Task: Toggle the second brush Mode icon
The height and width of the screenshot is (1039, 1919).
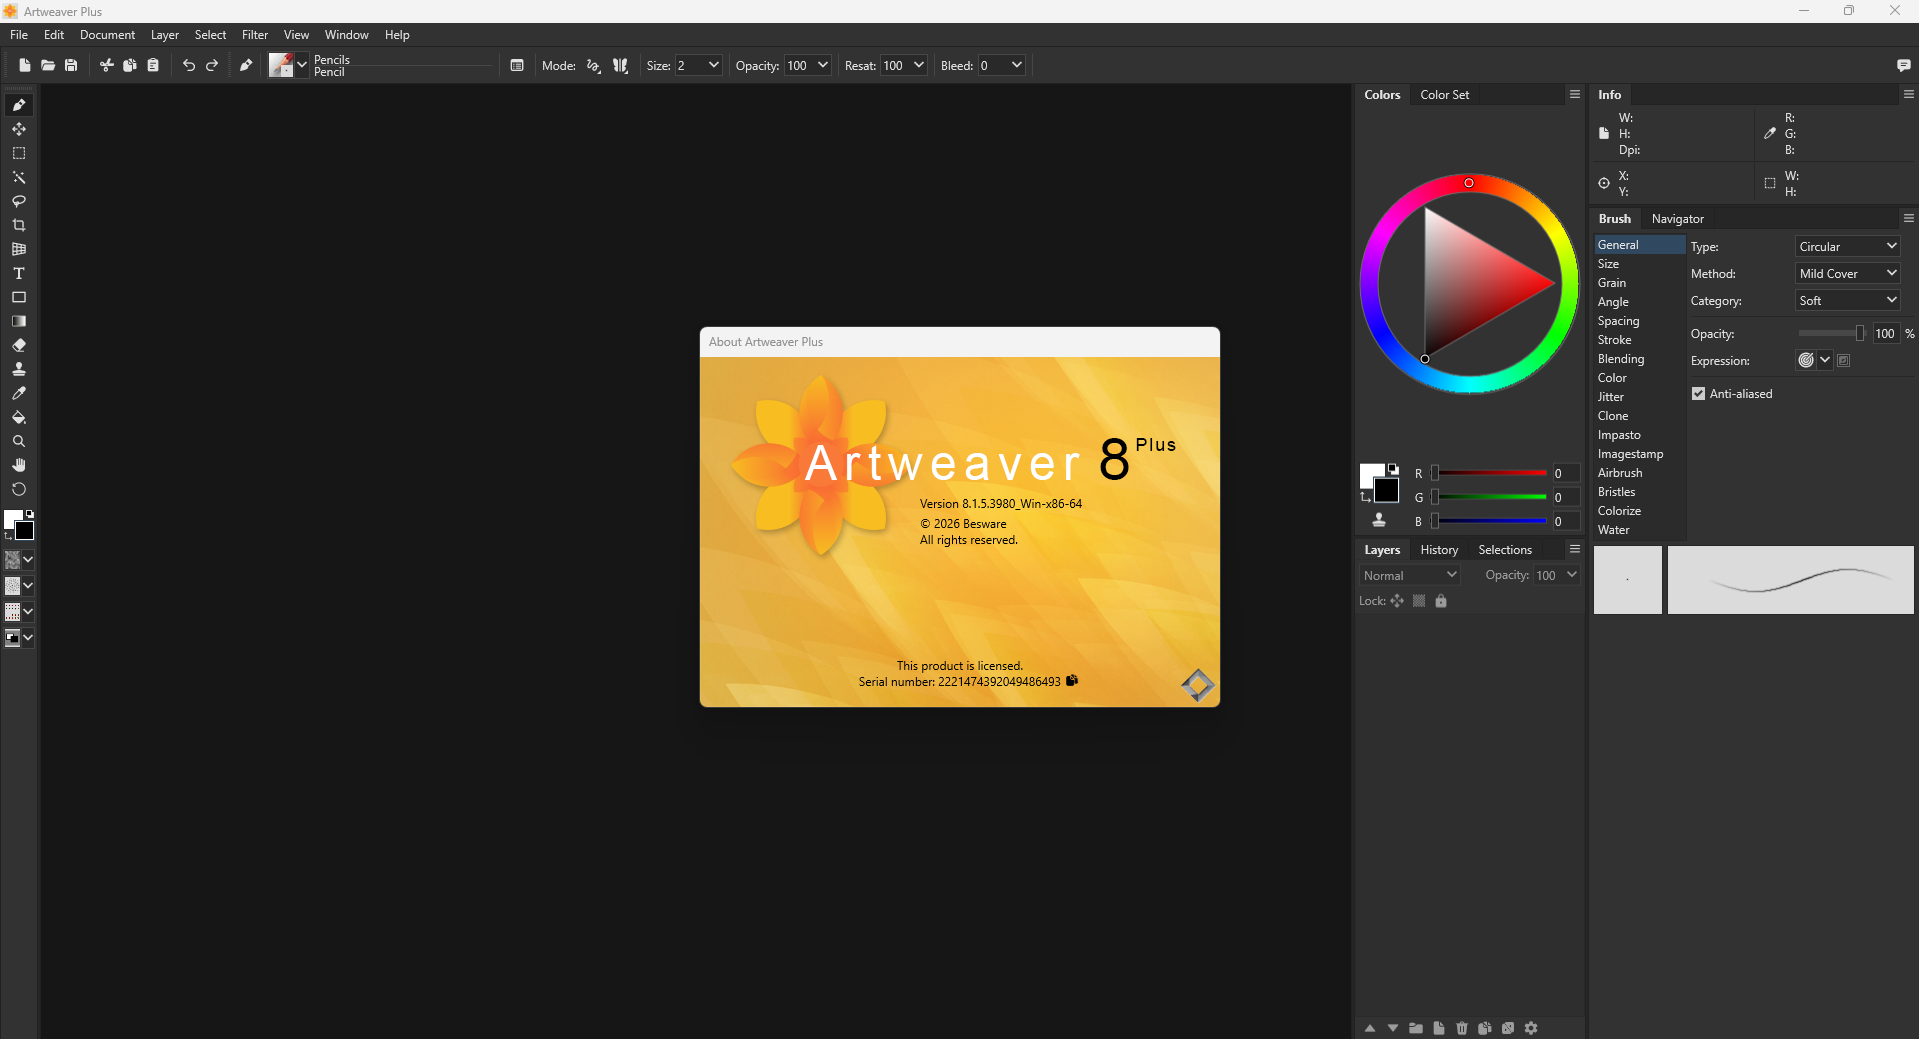Action: (621, 65)
